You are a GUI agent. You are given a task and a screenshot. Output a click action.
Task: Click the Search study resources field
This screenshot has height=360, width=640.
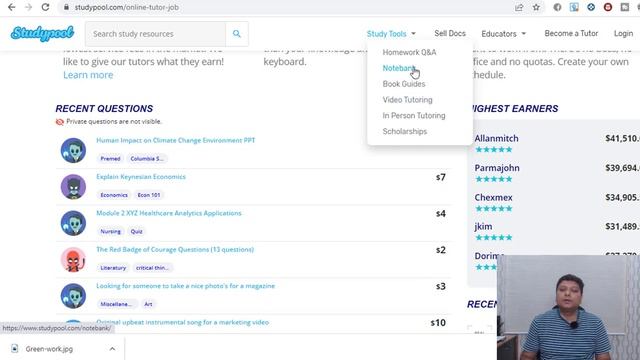(156, 34)
